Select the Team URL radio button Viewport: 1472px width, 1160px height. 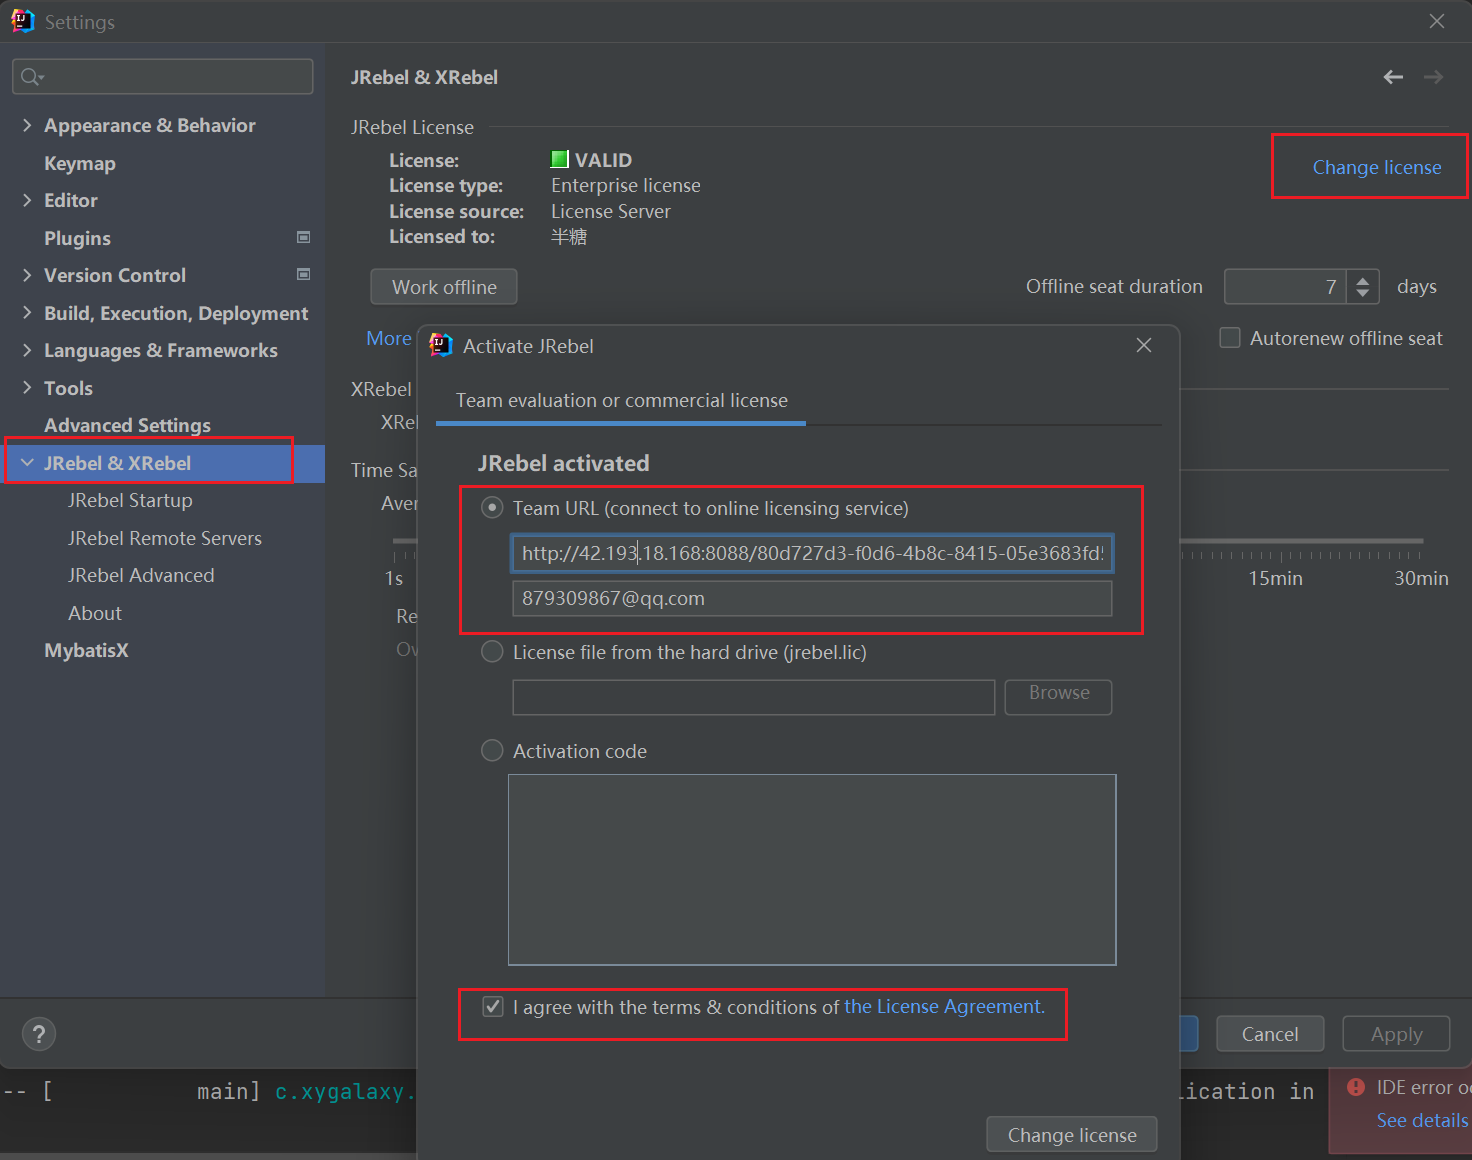[x=492, y=508]
